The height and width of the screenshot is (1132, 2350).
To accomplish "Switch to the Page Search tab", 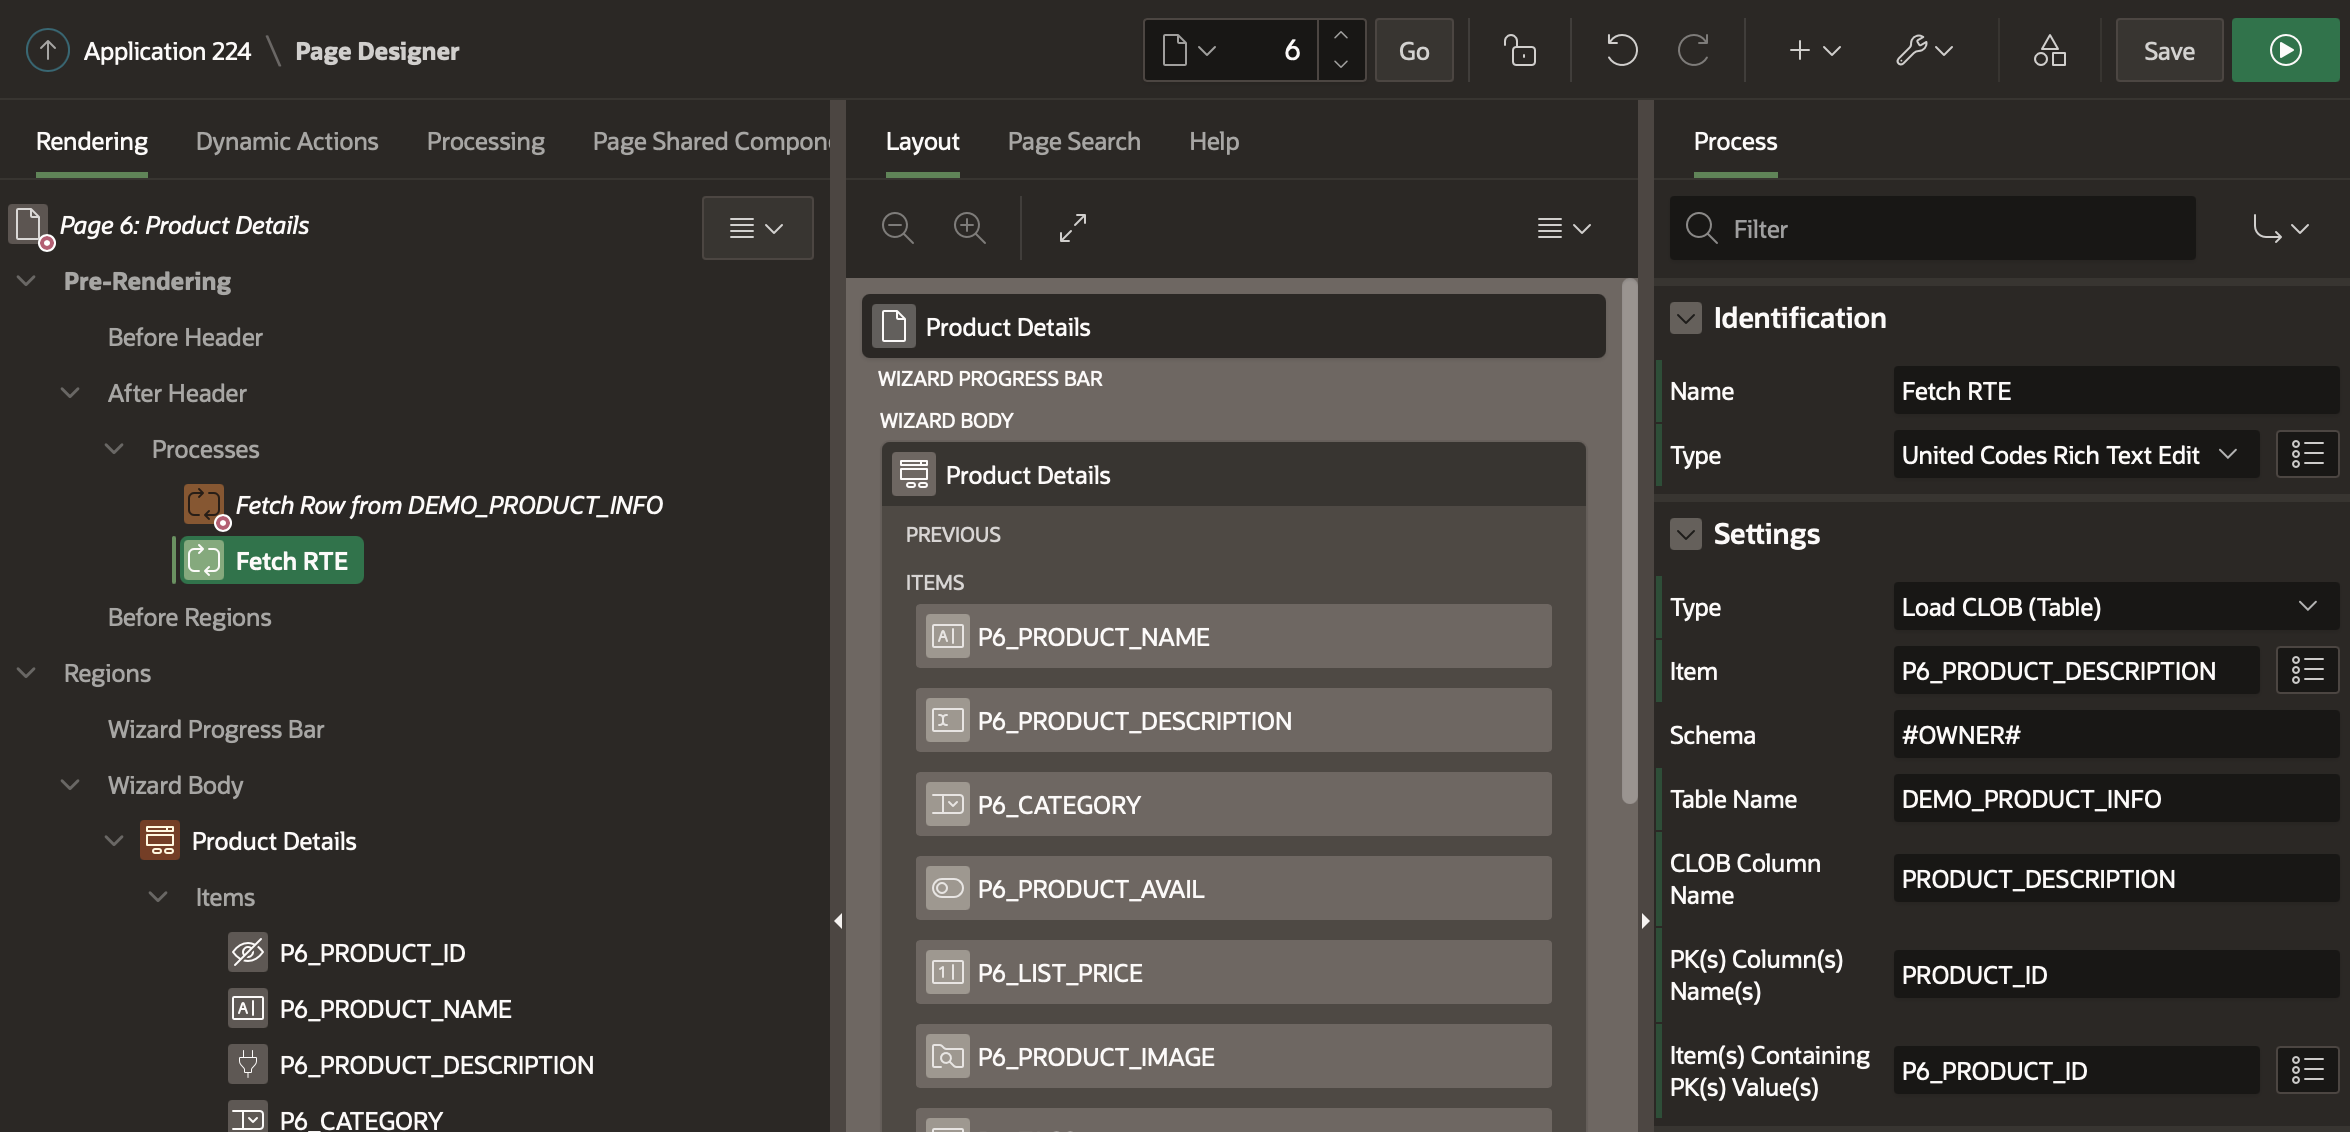I will (x=1073, y=141).
